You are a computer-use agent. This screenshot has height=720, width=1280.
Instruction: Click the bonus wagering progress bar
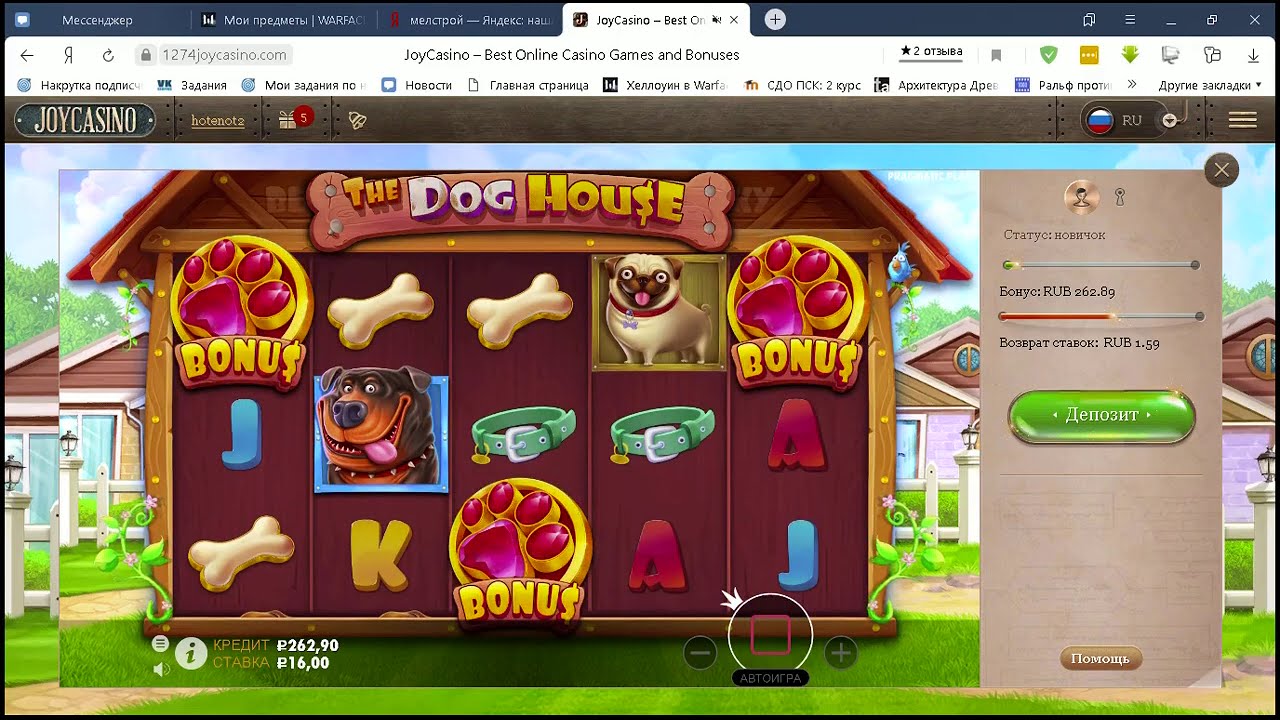[x=1101, y=316]
